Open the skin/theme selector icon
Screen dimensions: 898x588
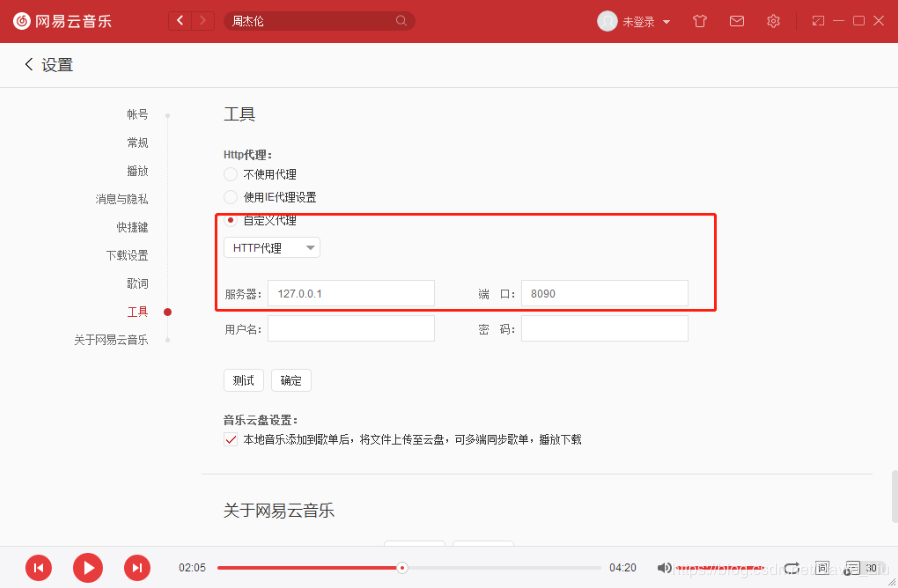(x=699, y=20)
